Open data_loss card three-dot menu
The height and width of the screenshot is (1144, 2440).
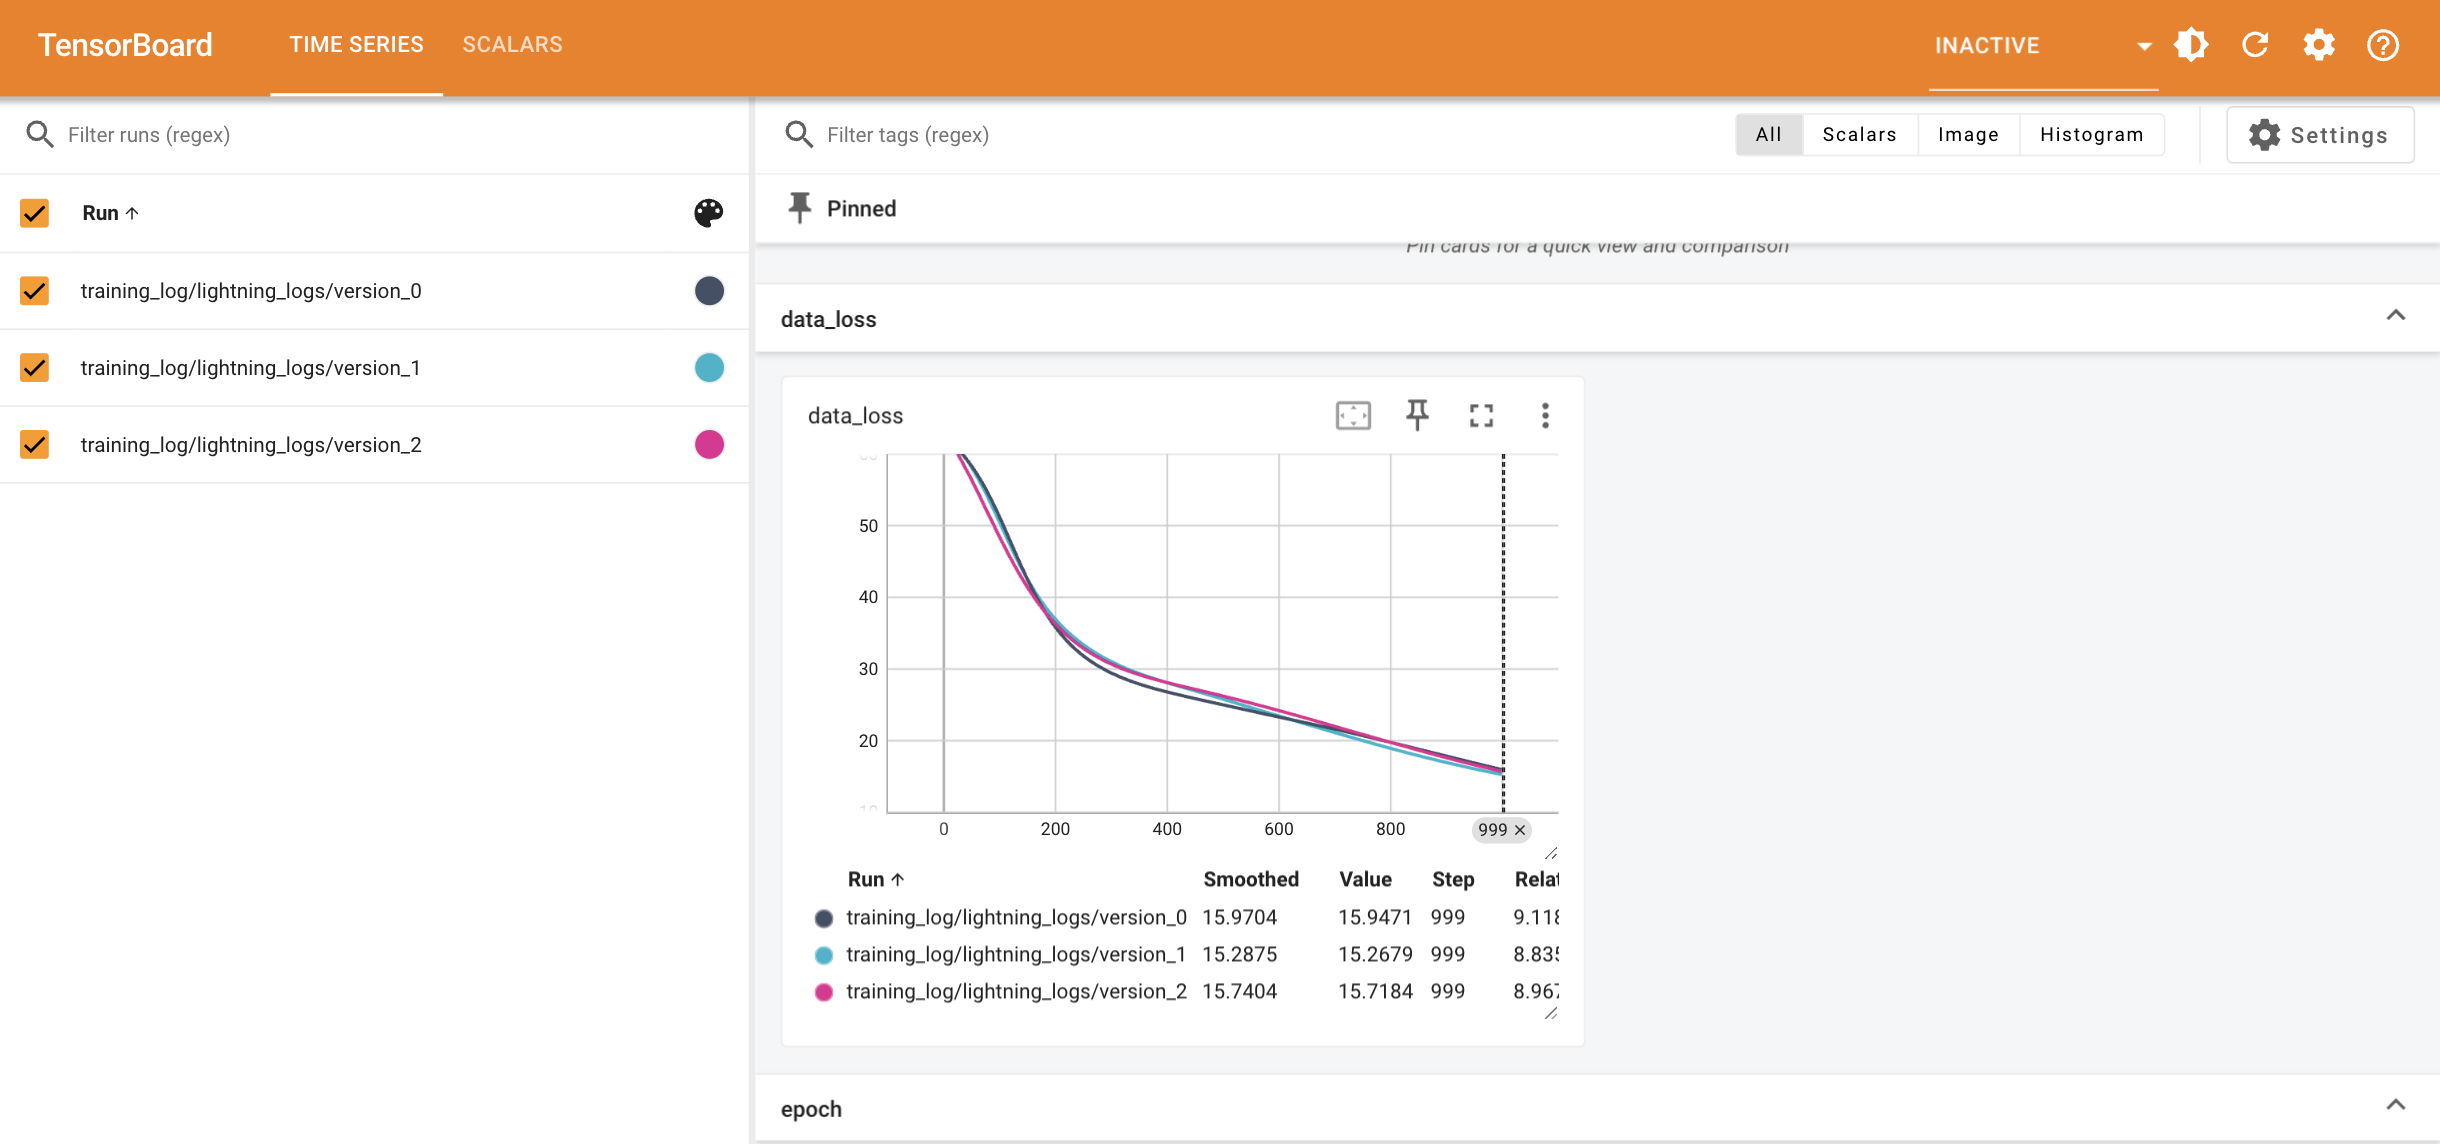[x=1545, y=415]
